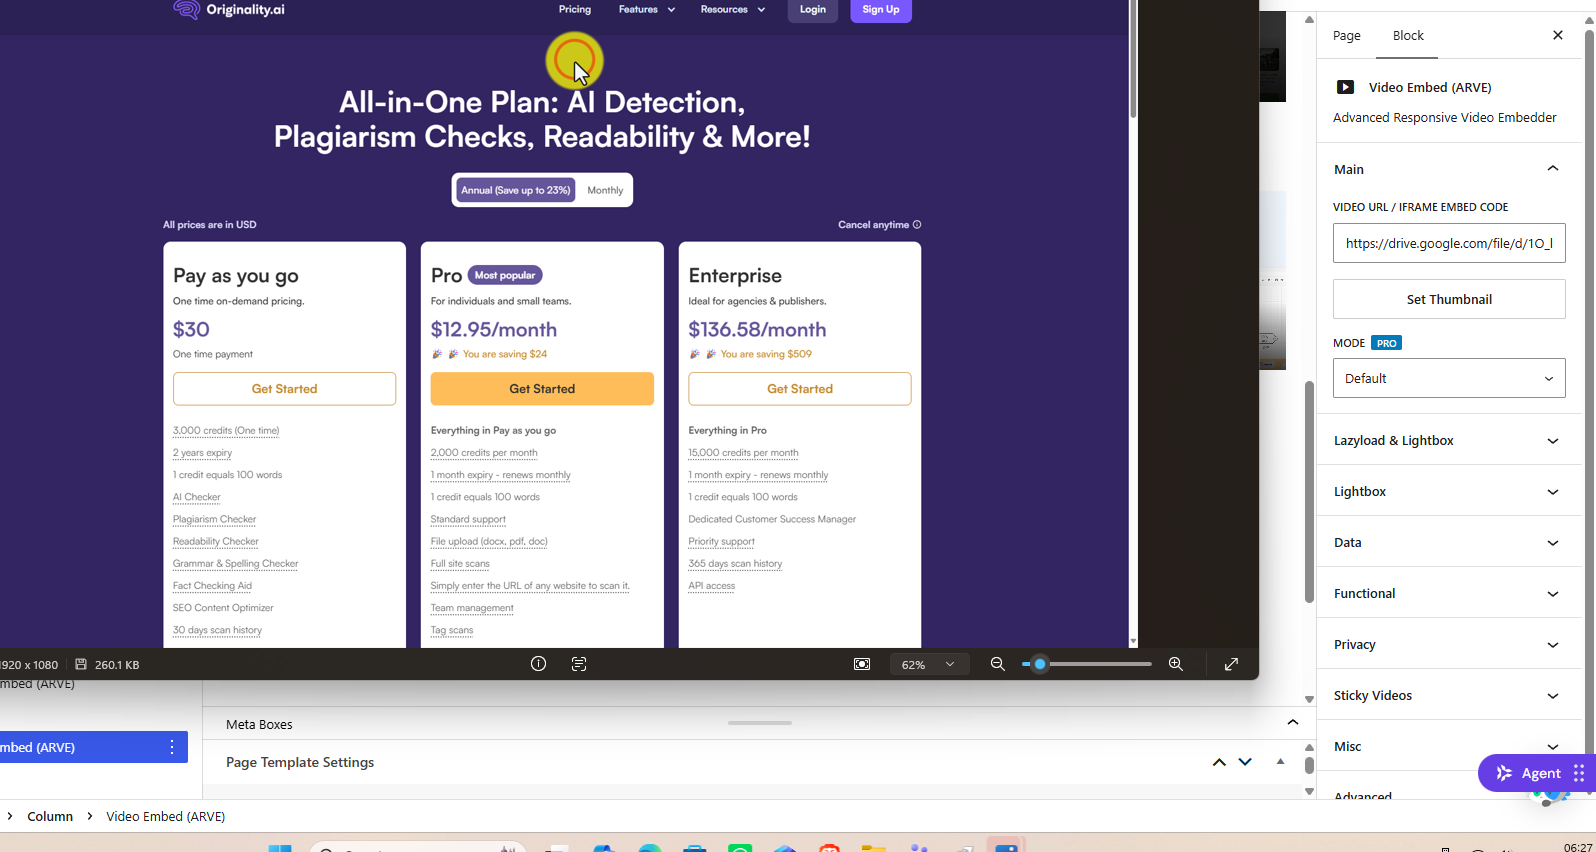
Task: Click the Login button
Action: pos(813,10)
